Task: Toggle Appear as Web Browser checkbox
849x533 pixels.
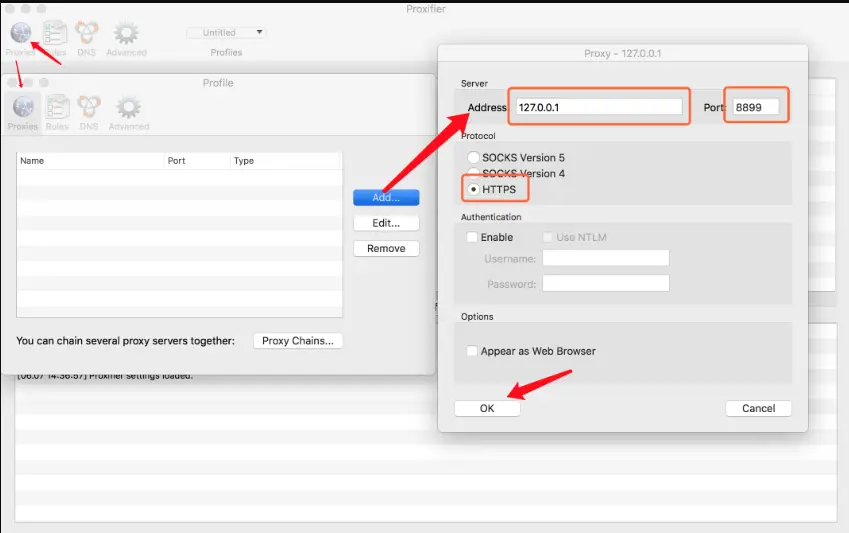Action: [x=472, y=351]
